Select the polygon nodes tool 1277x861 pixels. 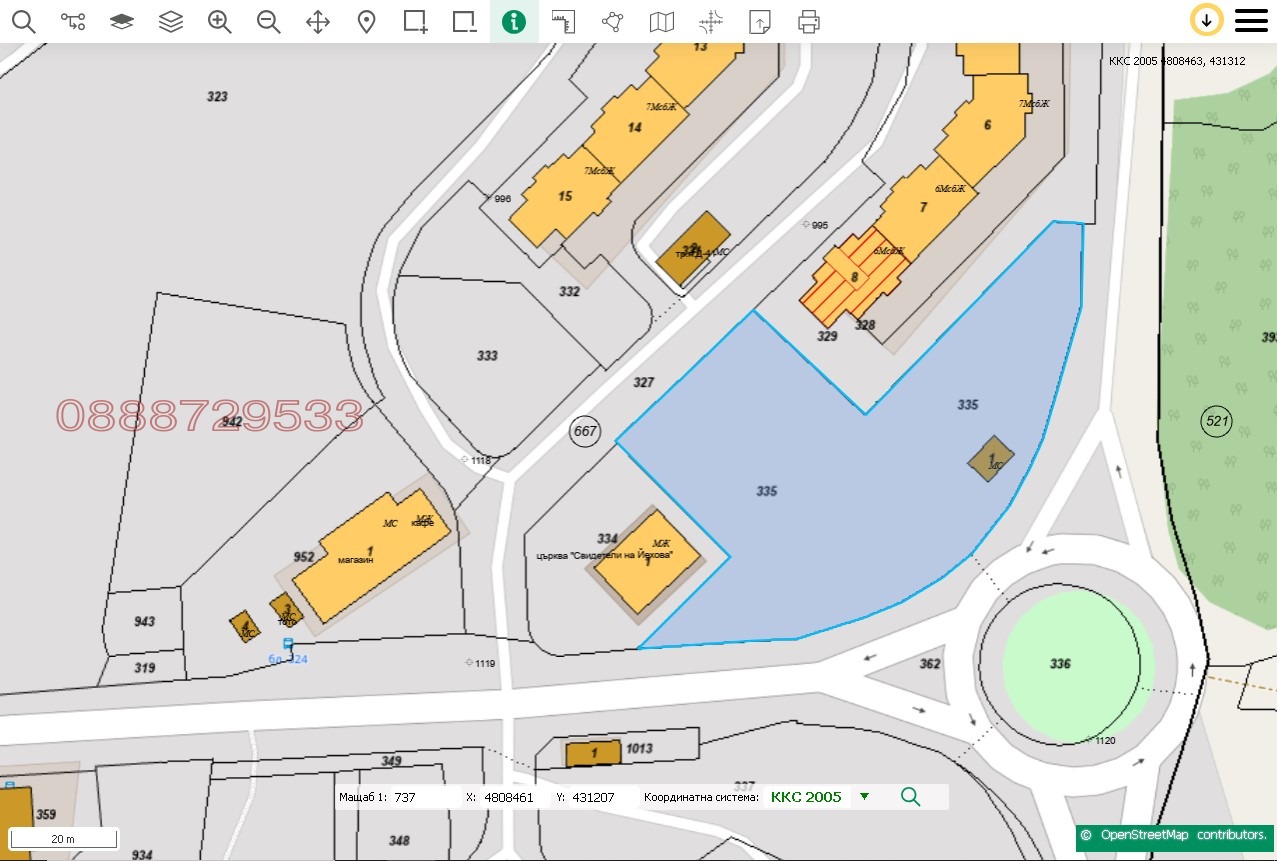coord(611,20)
